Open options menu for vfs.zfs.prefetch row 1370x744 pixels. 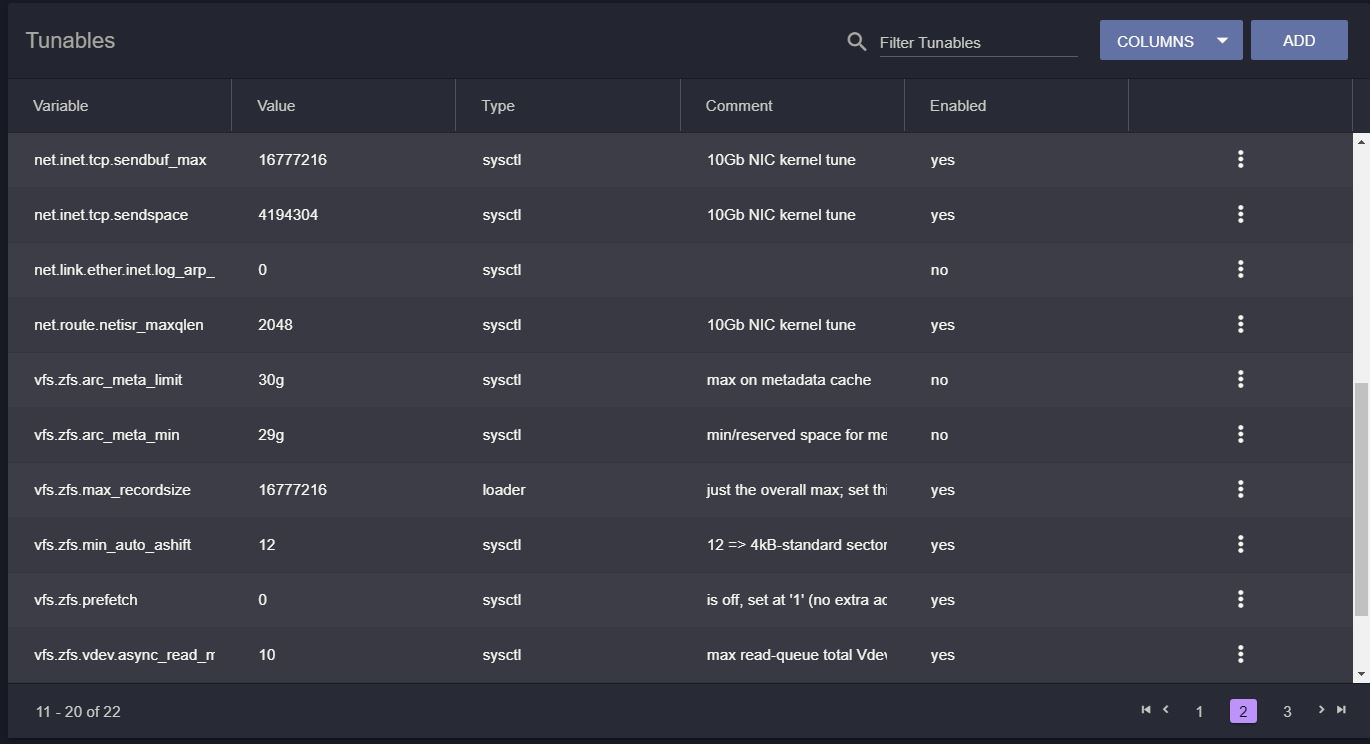[1240, 599]
